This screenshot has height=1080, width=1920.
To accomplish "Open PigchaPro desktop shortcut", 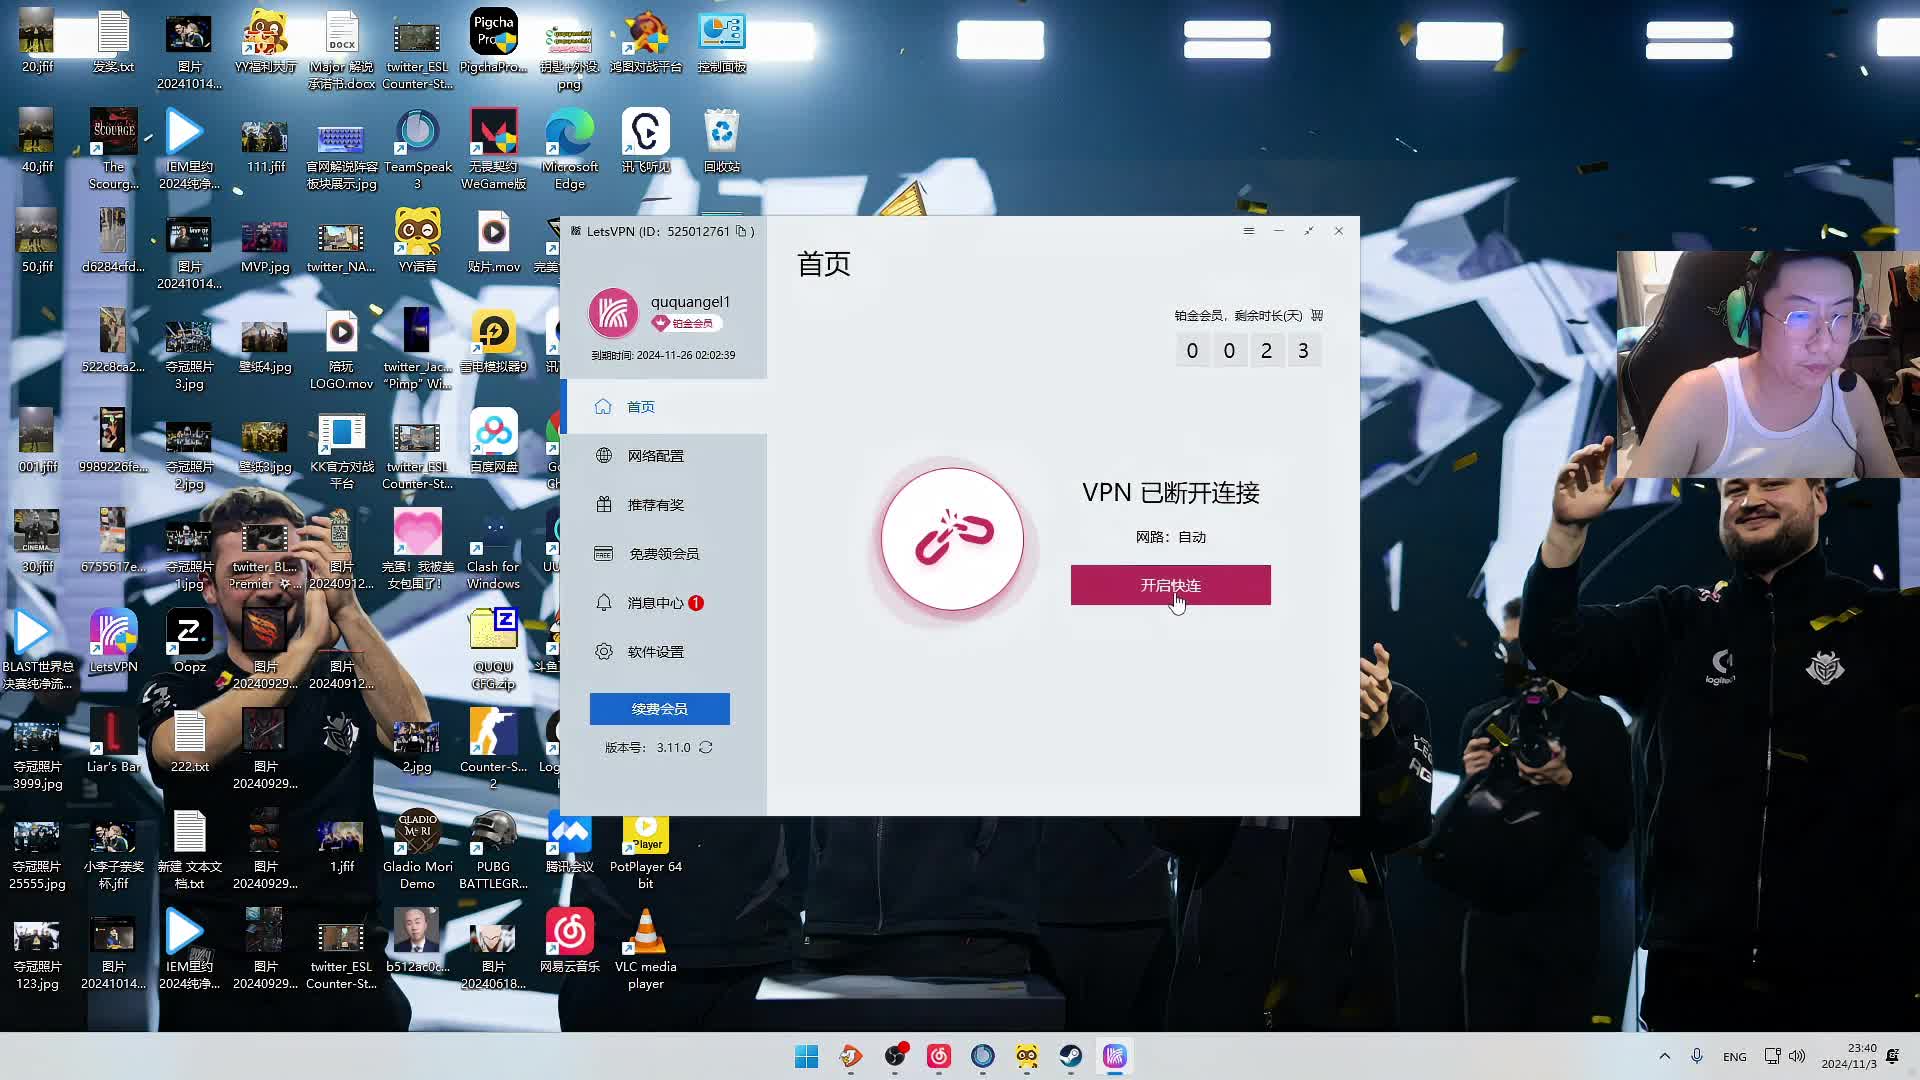I will [x=493, y=42].
